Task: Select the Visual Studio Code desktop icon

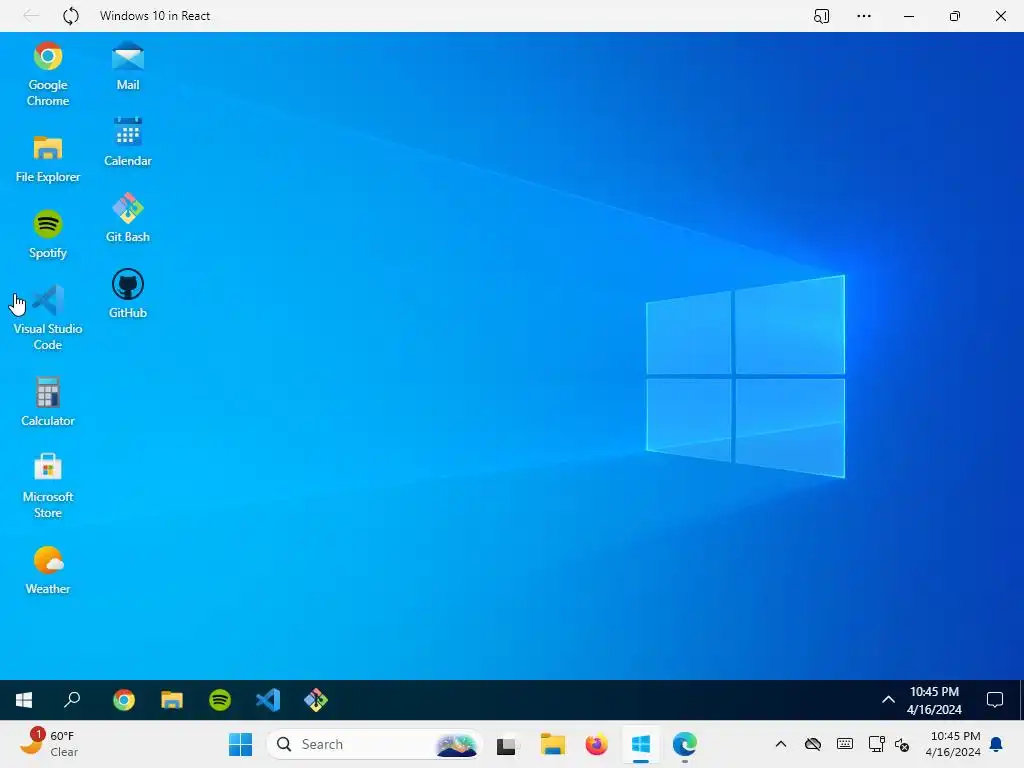Action: point(48,318)
